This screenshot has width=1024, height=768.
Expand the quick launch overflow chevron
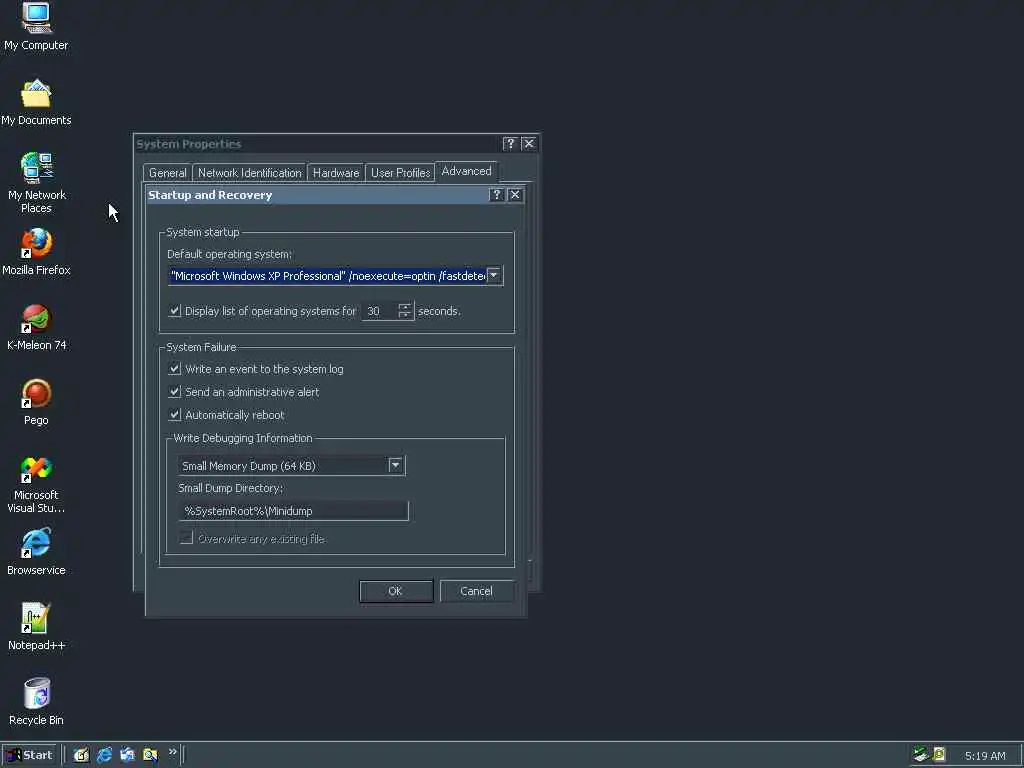172,752
